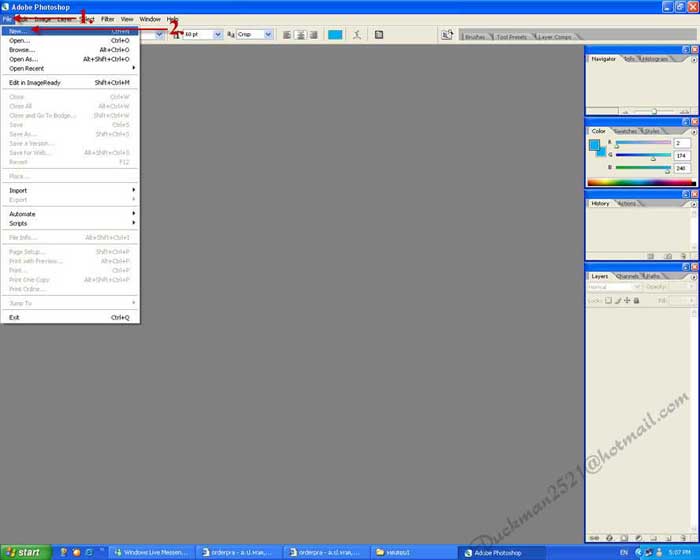Toggle lock all padlock icon

coord(637,301)
